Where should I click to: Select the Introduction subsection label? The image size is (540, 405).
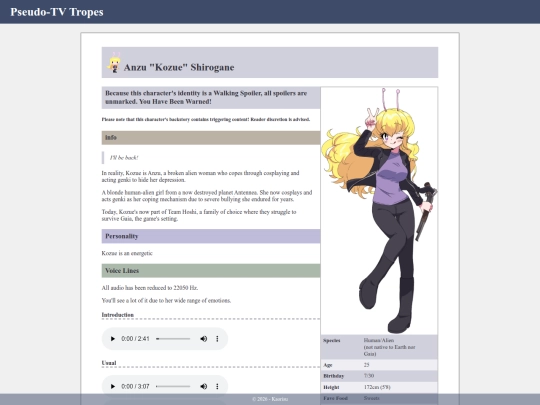(x=117, y=315)
